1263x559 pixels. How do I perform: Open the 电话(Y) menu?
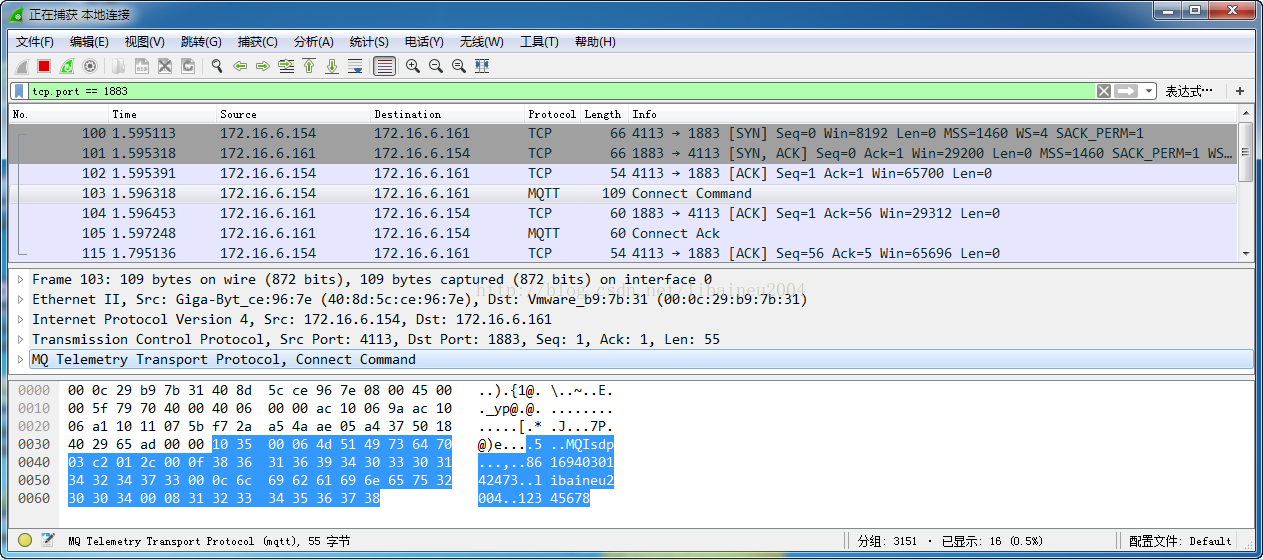pyautogui.click(x=424, y=42)
